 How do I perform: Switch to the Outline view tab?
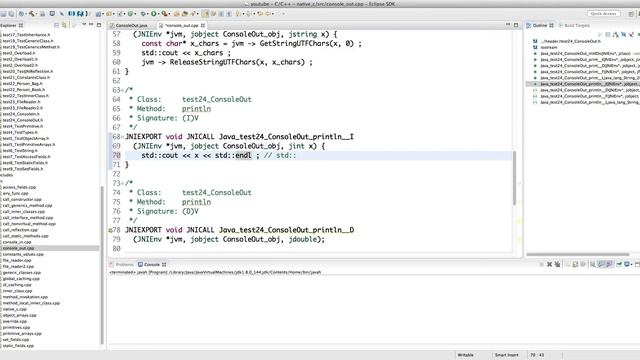click(x=540, y=25)
